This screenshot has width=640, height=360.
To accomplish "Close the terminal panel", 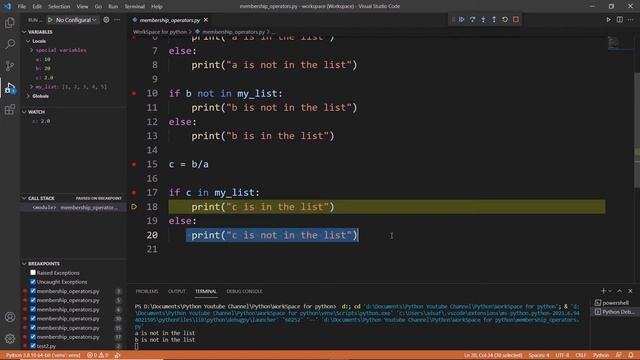I will click(x=630, y=291).
